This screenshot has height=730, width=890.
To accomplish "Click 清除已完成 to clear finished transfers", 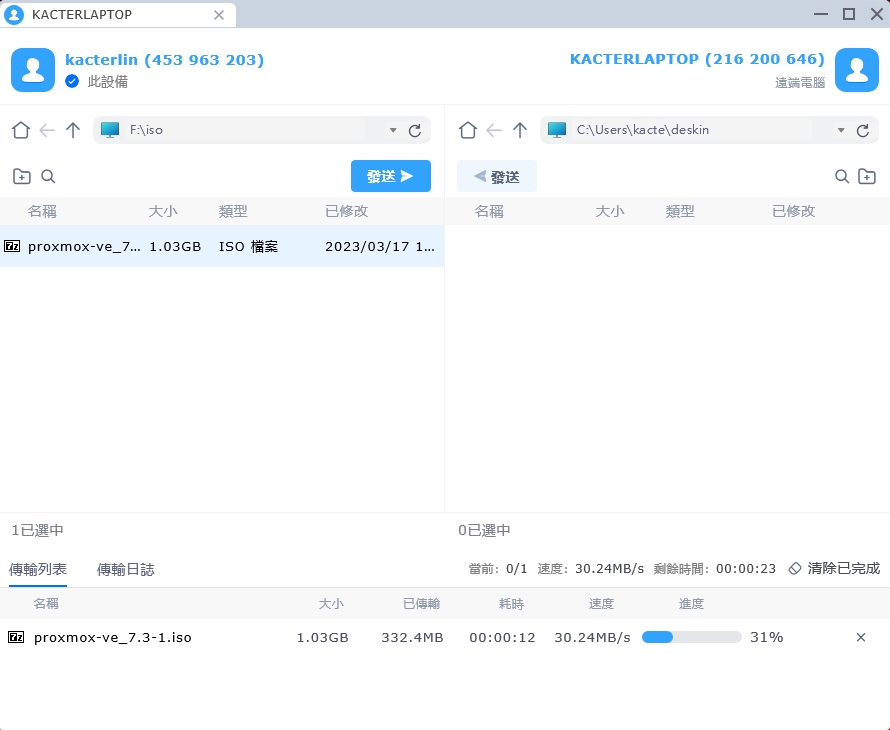I will pyautogui.click(x=834, y=568).
